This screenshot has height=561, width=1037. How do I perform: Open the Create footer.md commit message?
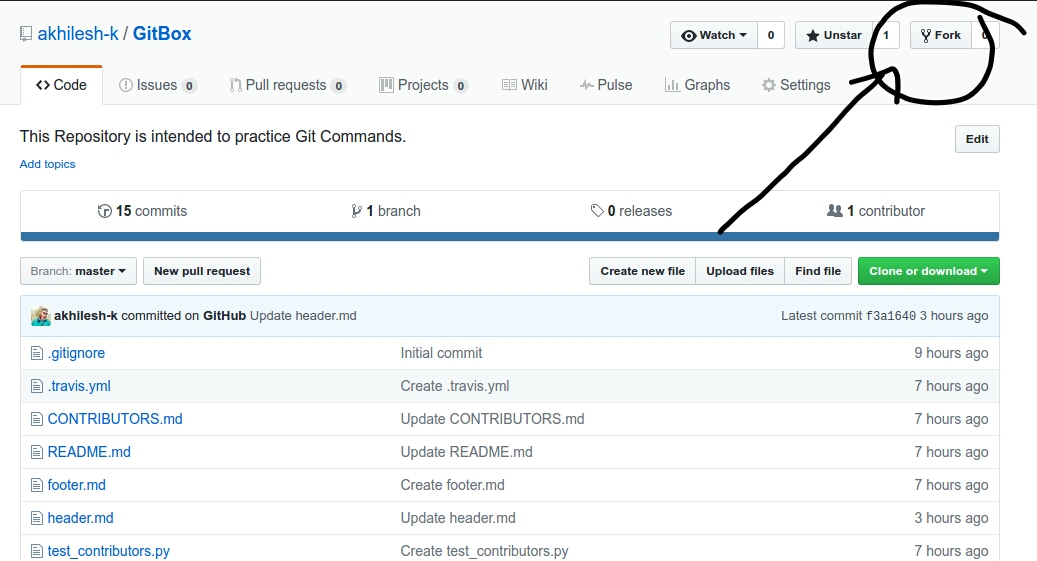[452, 486]
